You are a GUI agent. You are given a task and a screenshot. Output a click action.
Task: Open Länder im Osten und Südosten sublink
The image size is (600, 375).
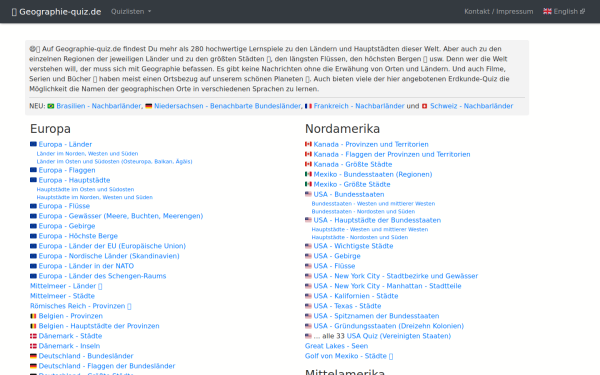[114, 161]
